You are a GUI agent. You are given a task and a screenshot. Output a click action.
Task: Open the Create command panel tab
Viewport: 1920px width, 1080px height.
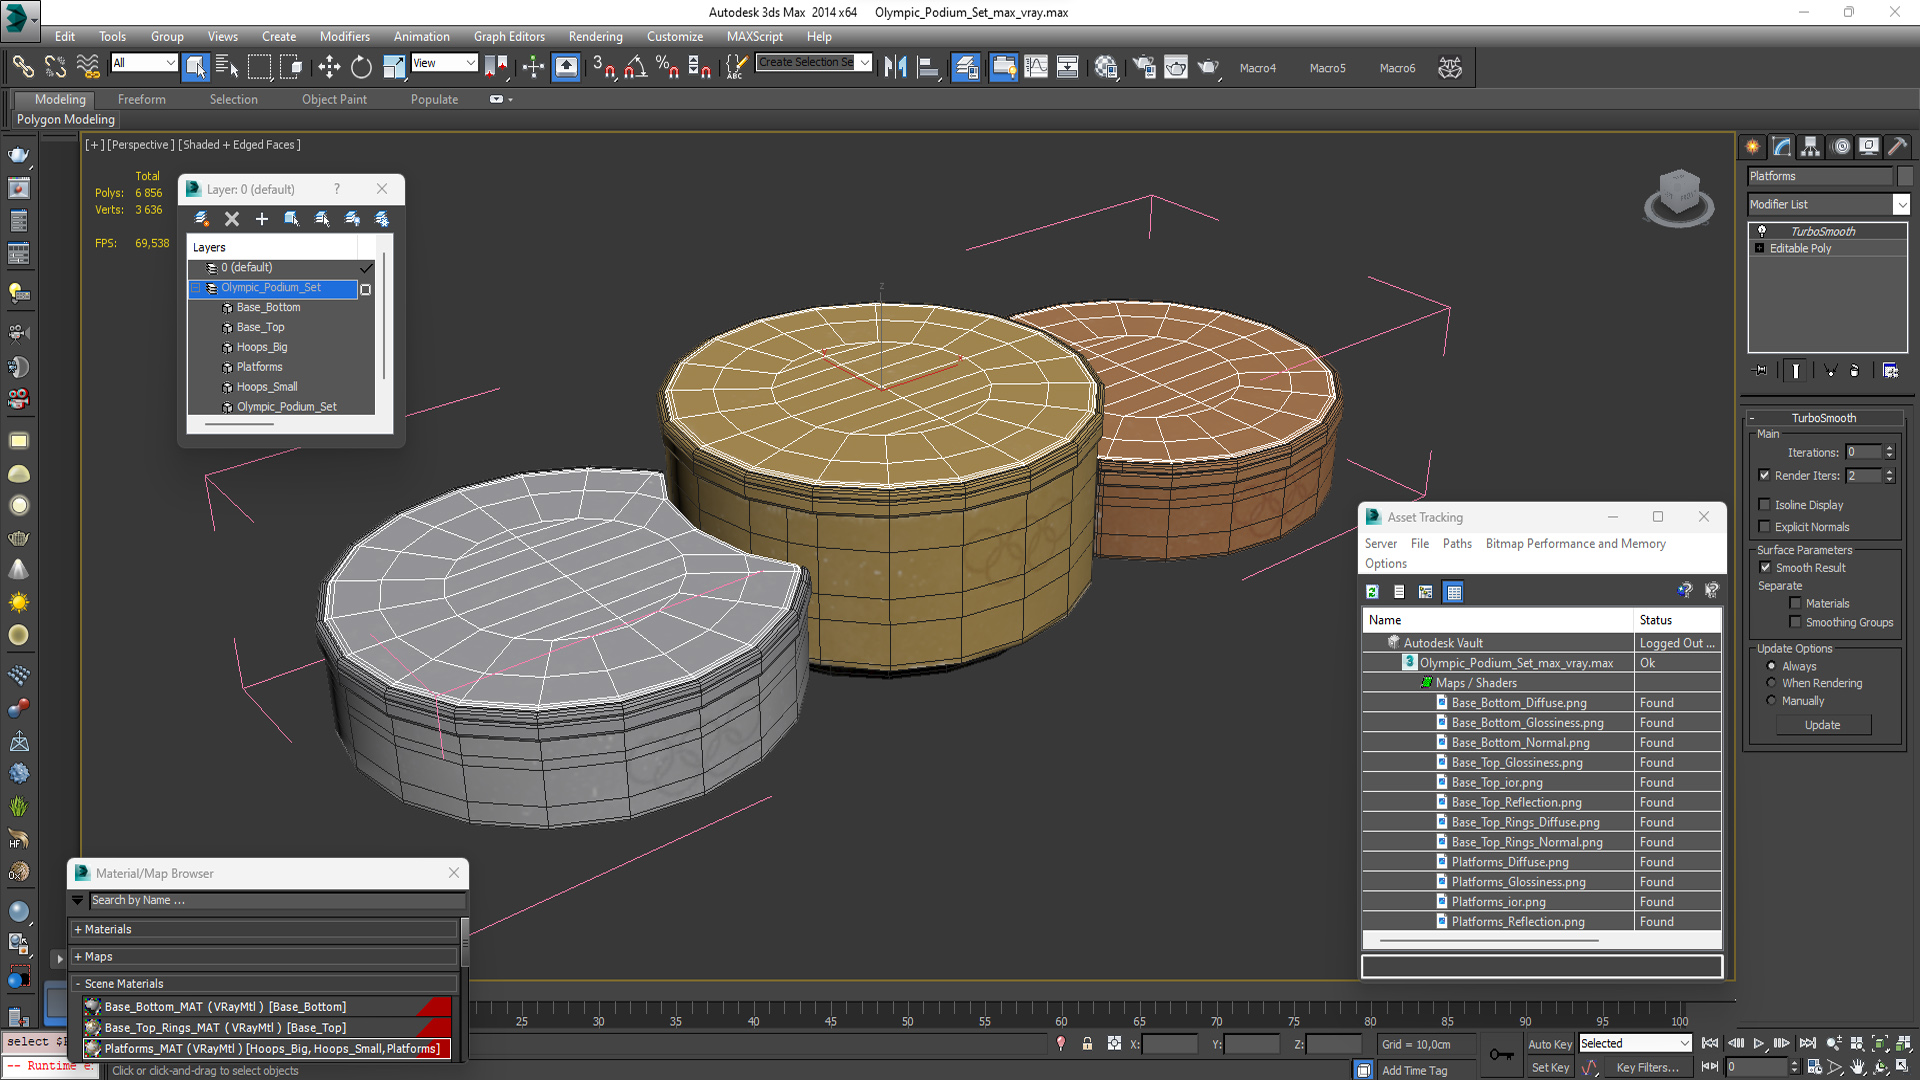1753,147
